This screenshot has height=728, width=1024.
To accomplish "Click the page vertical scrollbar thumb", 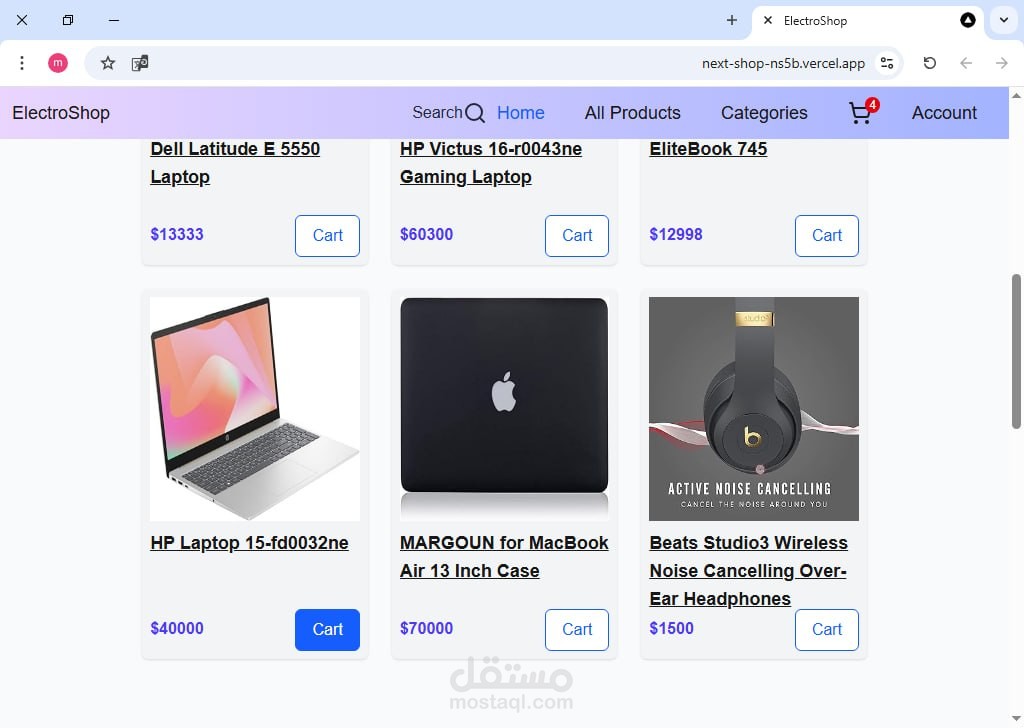I will [x=1016, y=351].
